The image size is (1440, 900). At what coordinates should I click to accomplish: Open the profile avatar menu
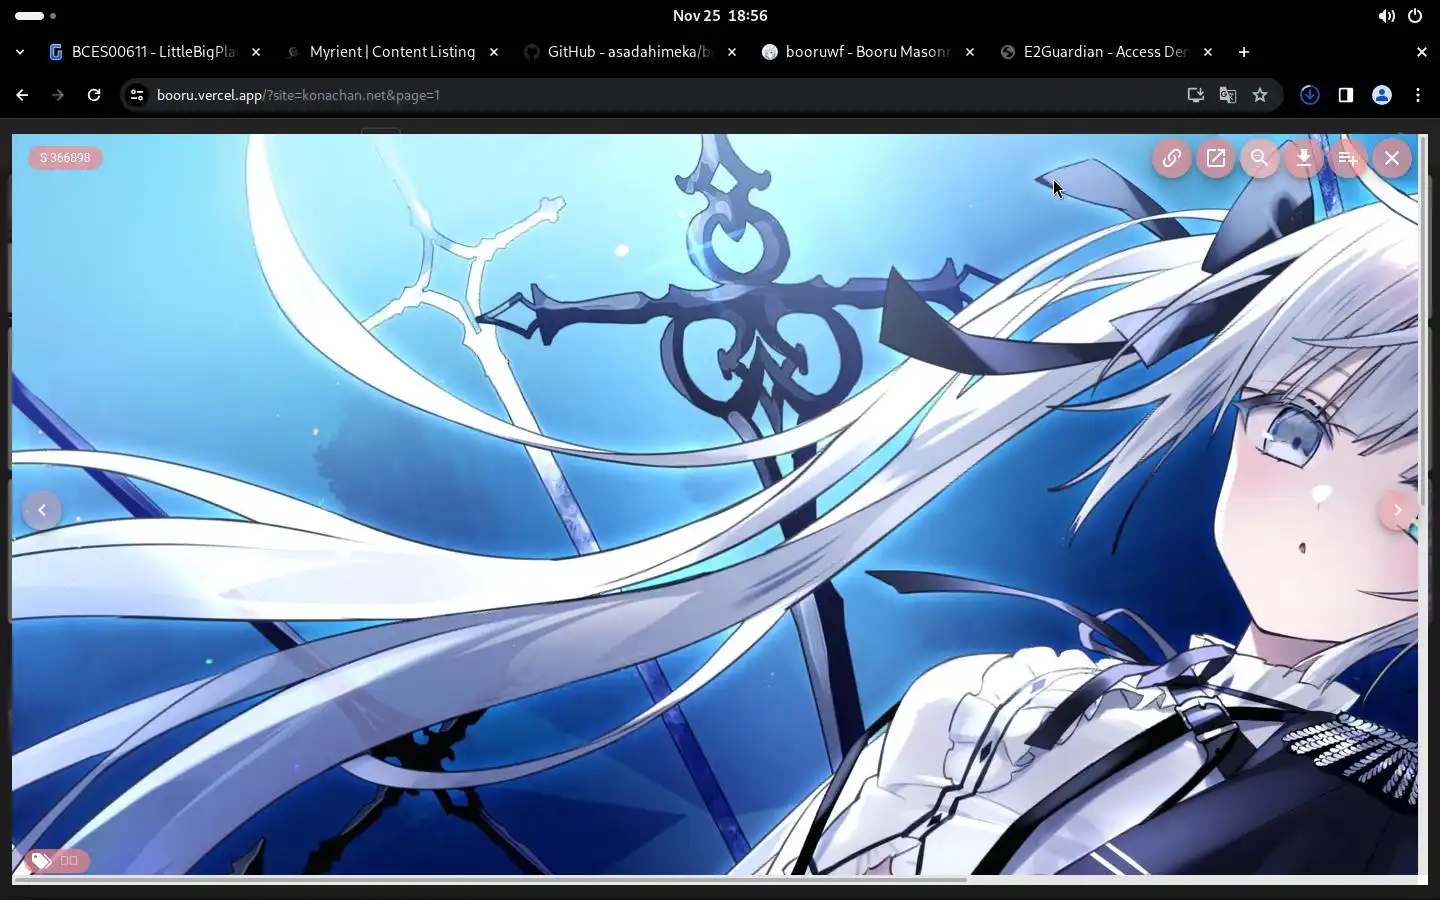coord(1382,95)
